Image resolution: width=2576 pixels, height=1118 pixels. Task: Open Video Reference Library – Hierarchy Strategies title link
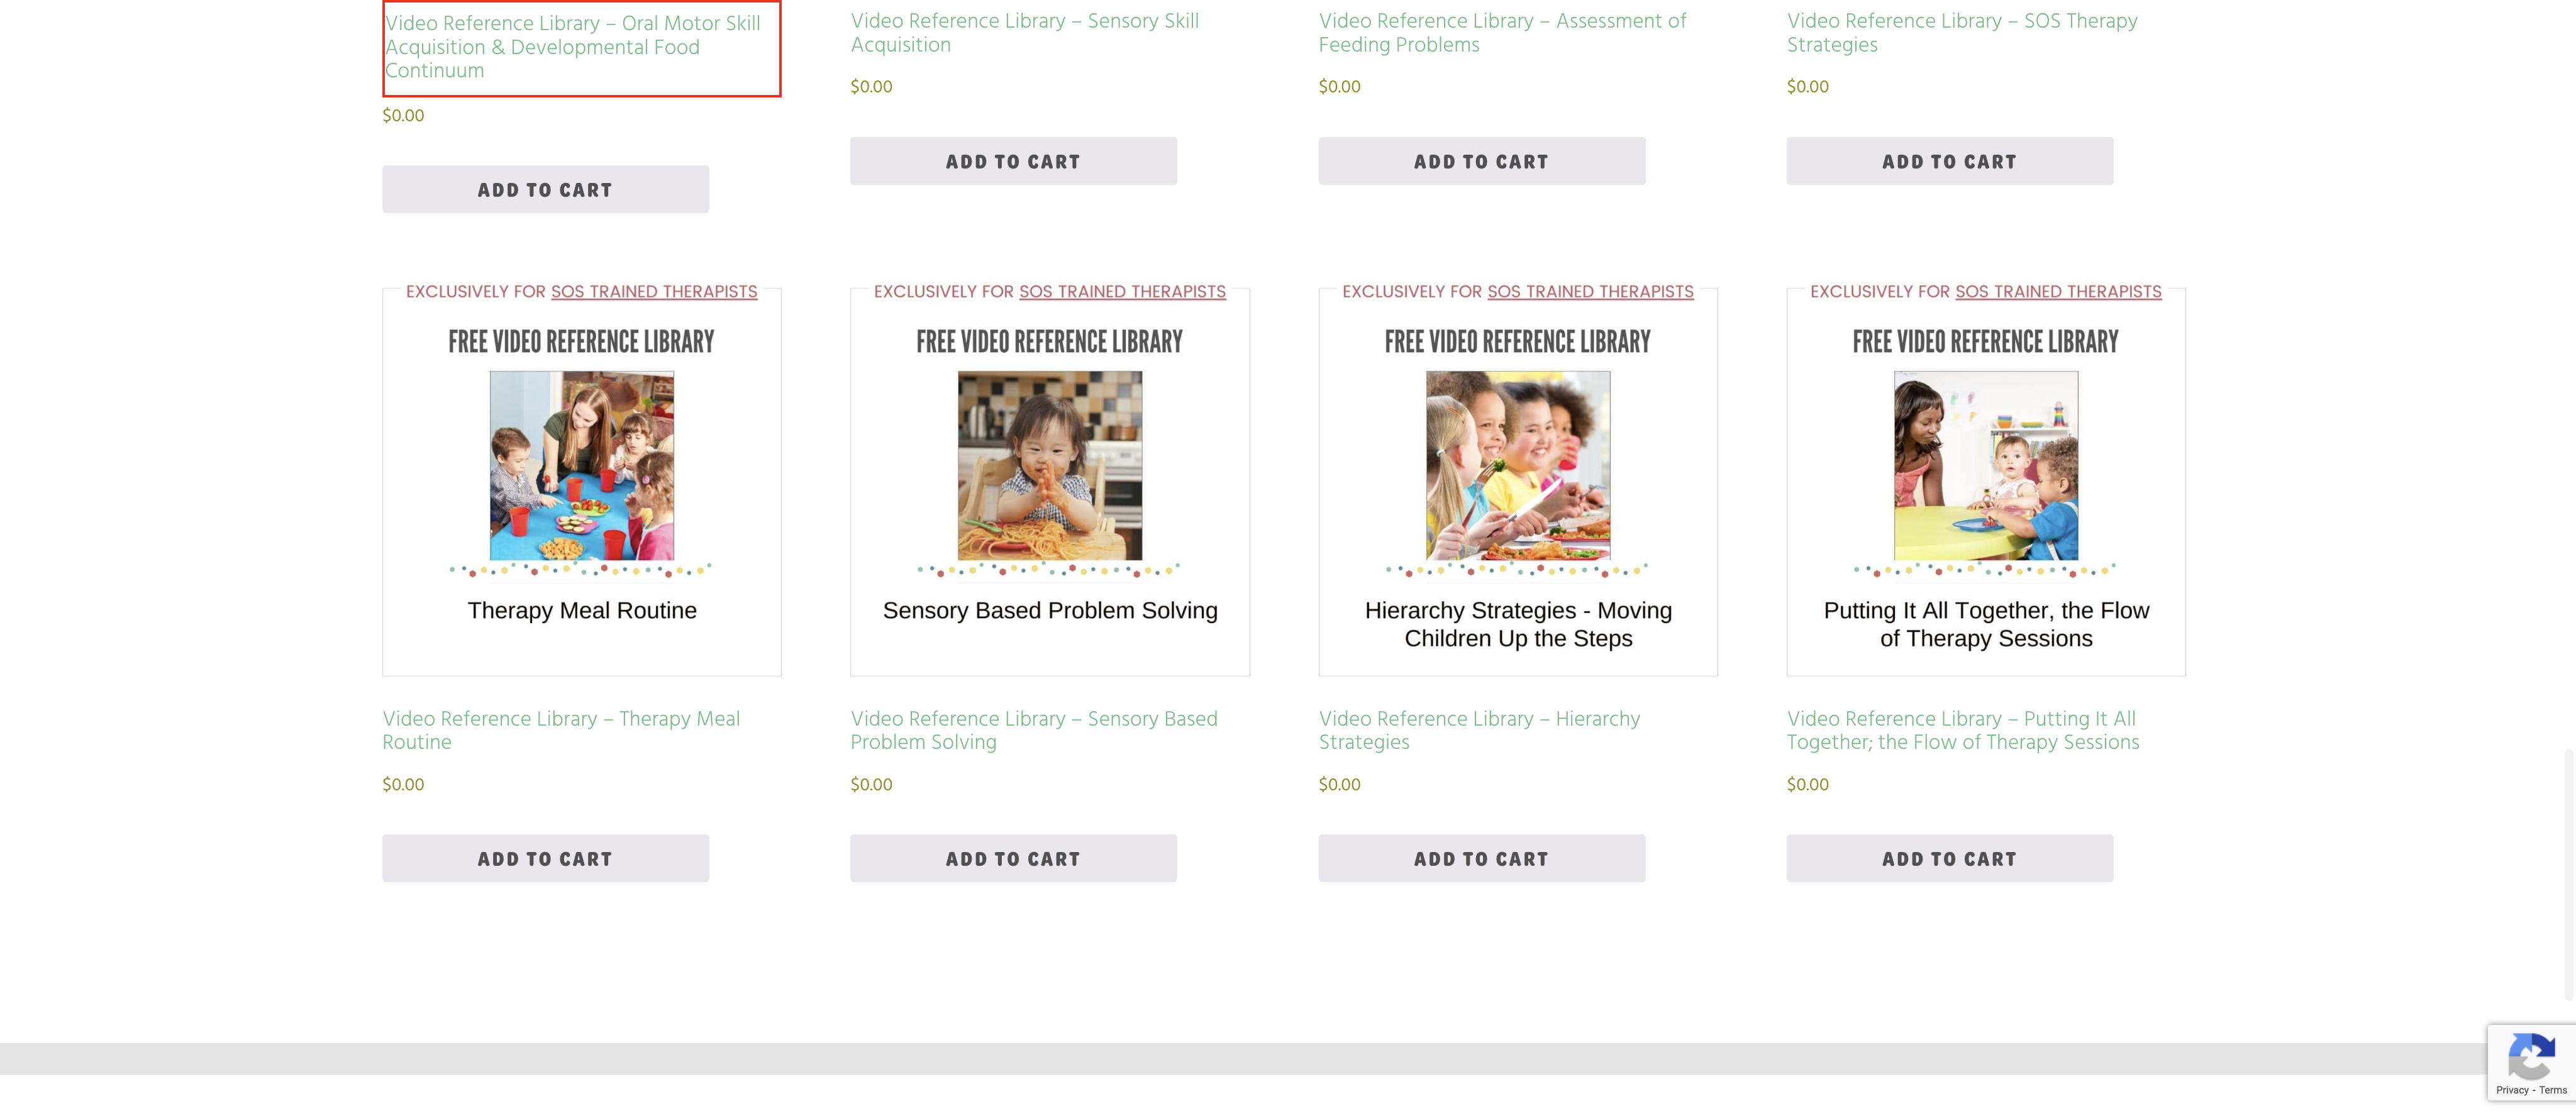(x=1478, y=730)
